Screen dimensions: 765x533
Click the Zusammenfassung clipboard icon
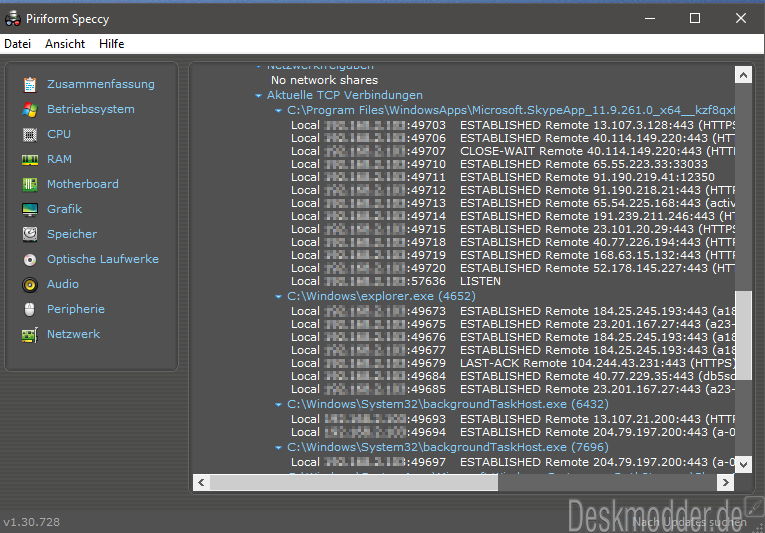tap(30, 84)
